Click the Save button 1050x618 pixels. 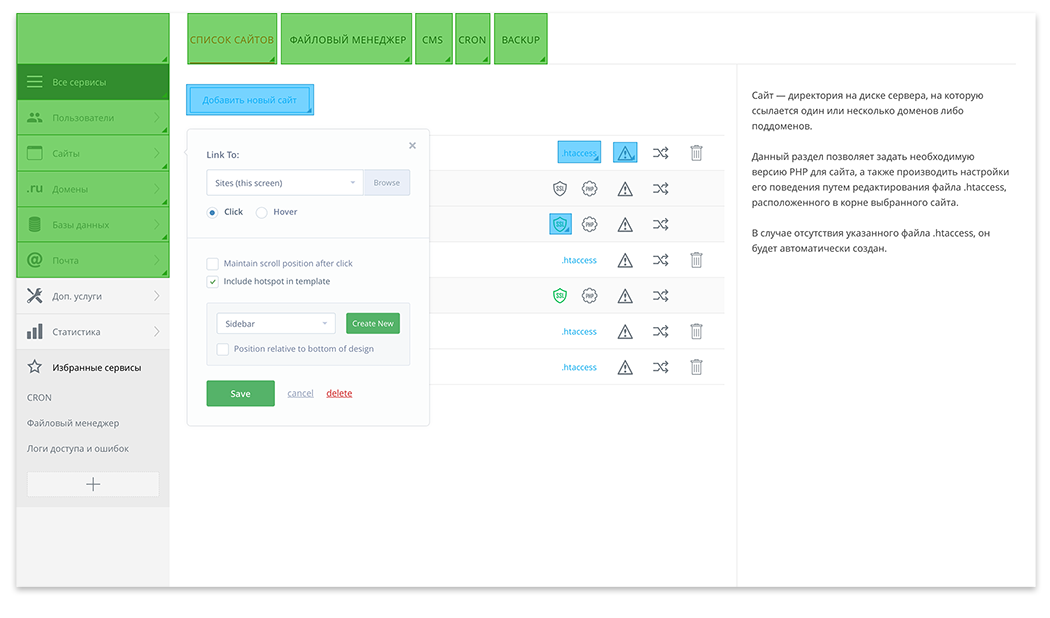[240, 393]
